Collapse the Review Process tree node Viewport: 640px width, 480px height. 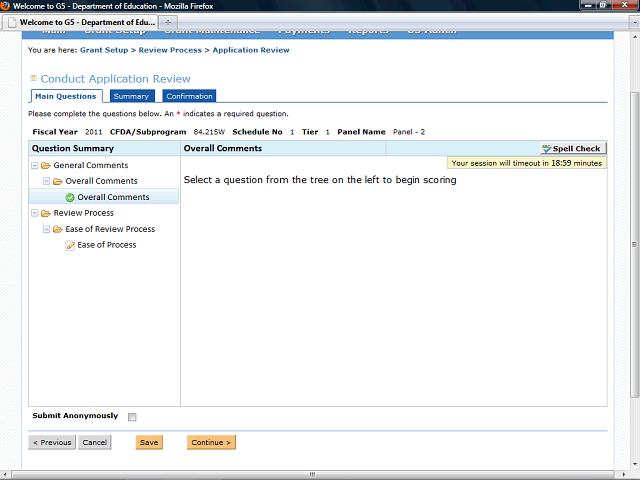[x=35, y=213]
